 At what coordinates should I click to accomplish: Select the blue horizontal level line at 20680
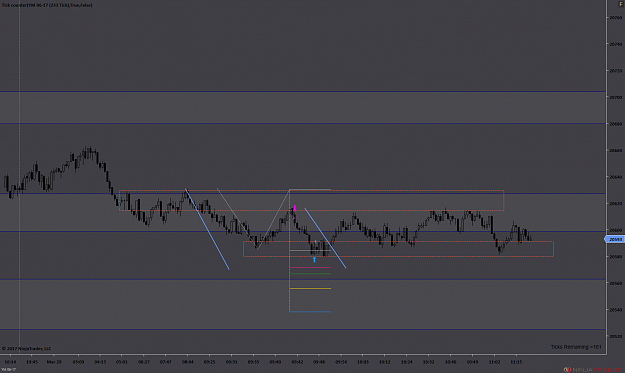tap(303, 124)
